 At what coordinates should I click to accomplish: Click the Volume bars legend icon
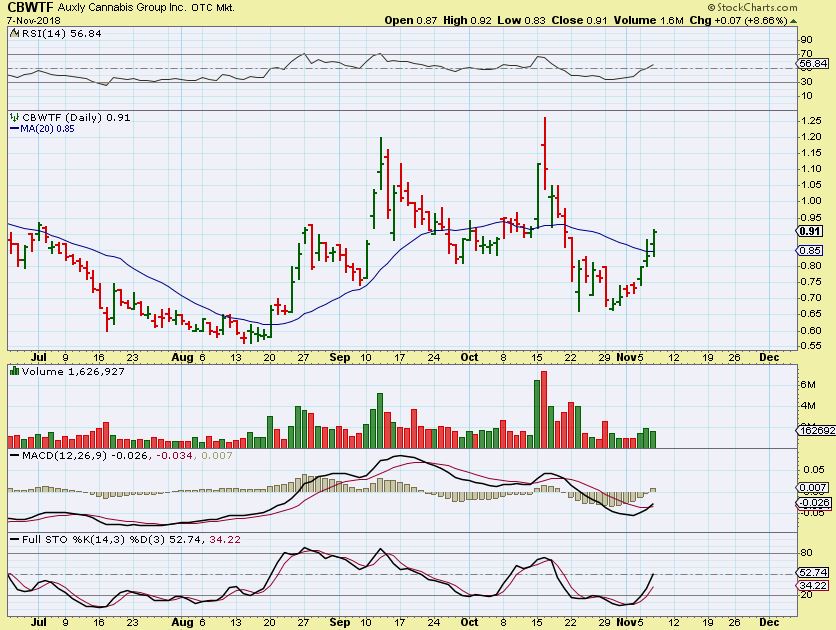pos(14,371)
